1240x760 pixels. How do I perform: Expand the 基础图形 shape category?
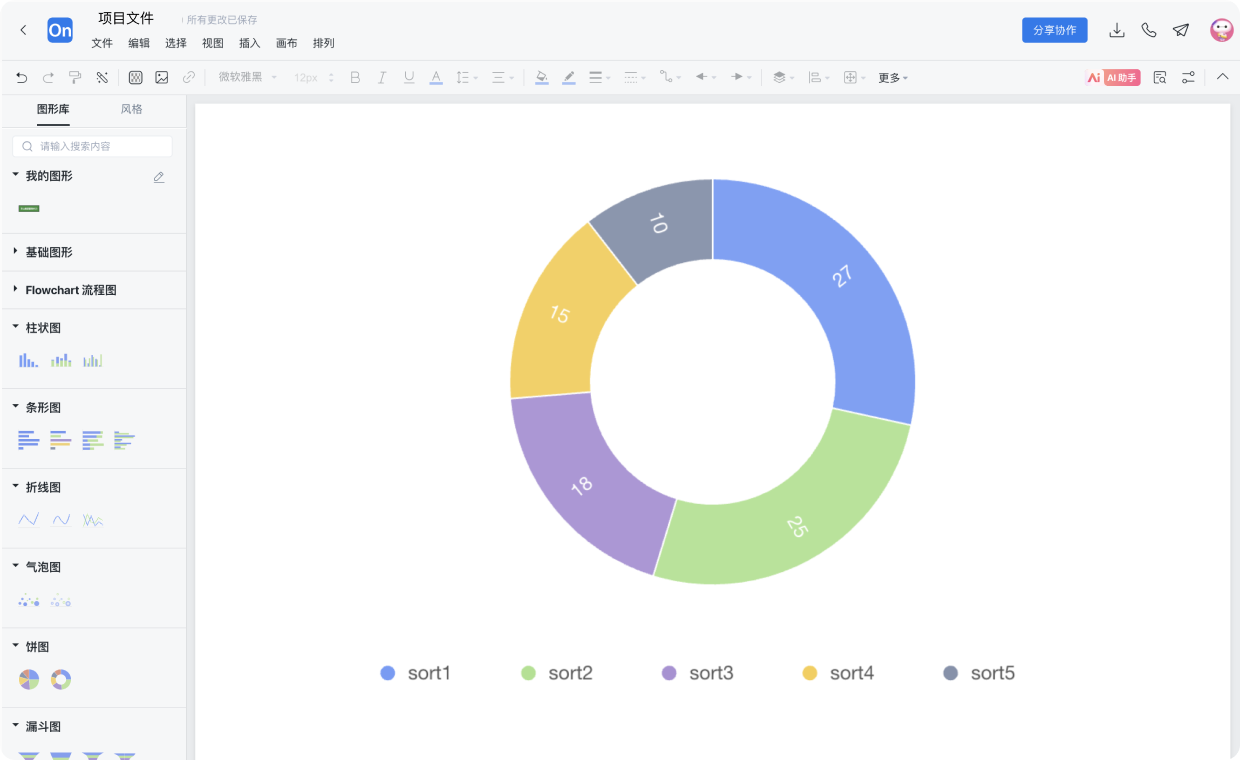click(48, 252)
